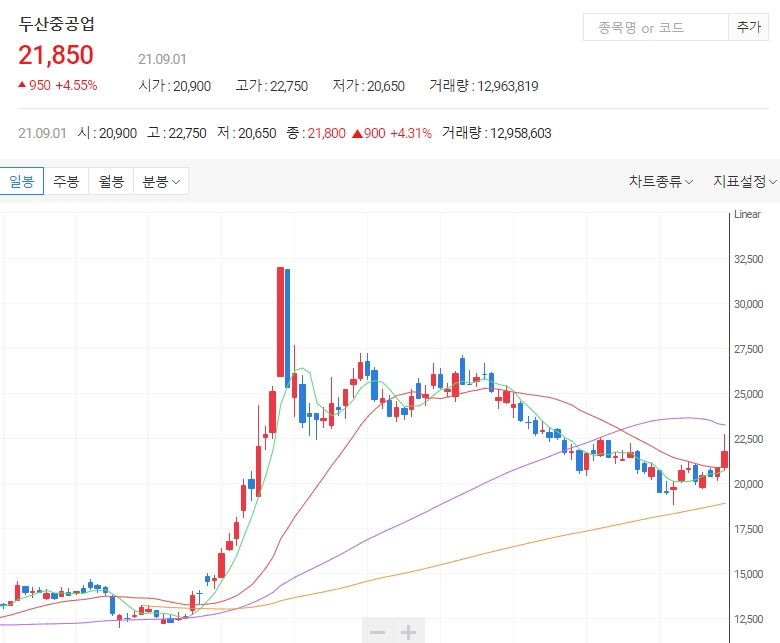Click the 15,000 price axis label
Viewport: 780px width, 643px height.
[749, 574]
